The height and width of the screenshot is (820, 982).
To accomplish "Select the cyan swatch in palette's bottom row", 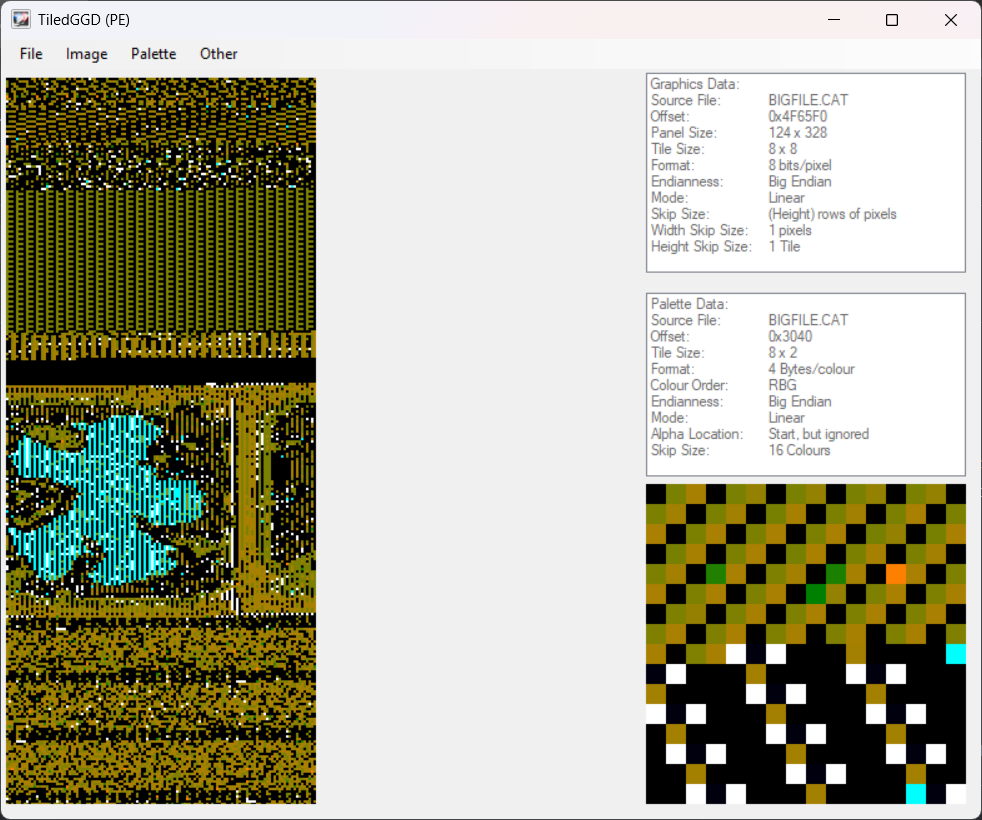I will tap(916, 794).
